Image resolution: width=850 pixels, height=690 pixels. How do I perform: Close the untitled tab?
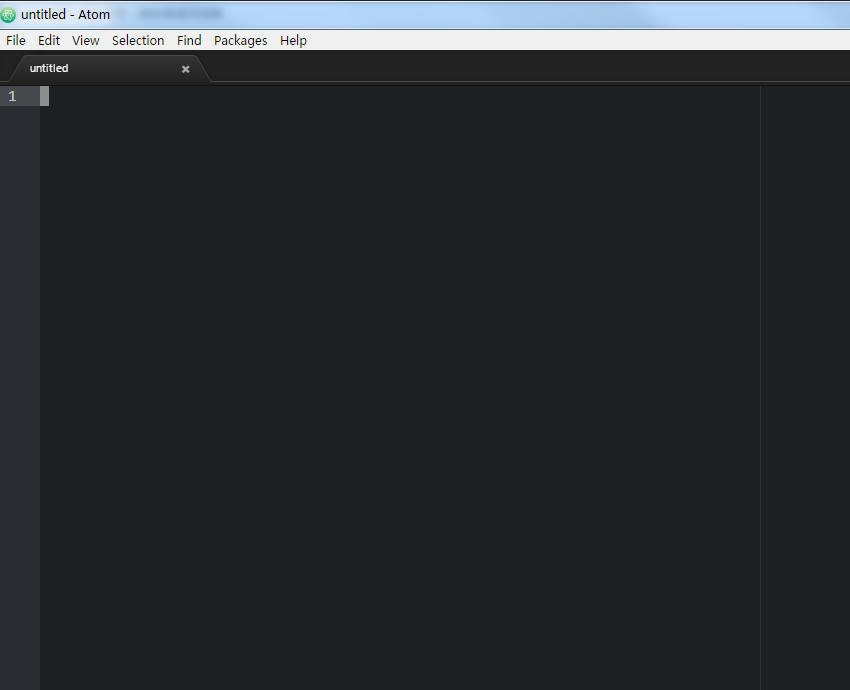coord(185,69)
